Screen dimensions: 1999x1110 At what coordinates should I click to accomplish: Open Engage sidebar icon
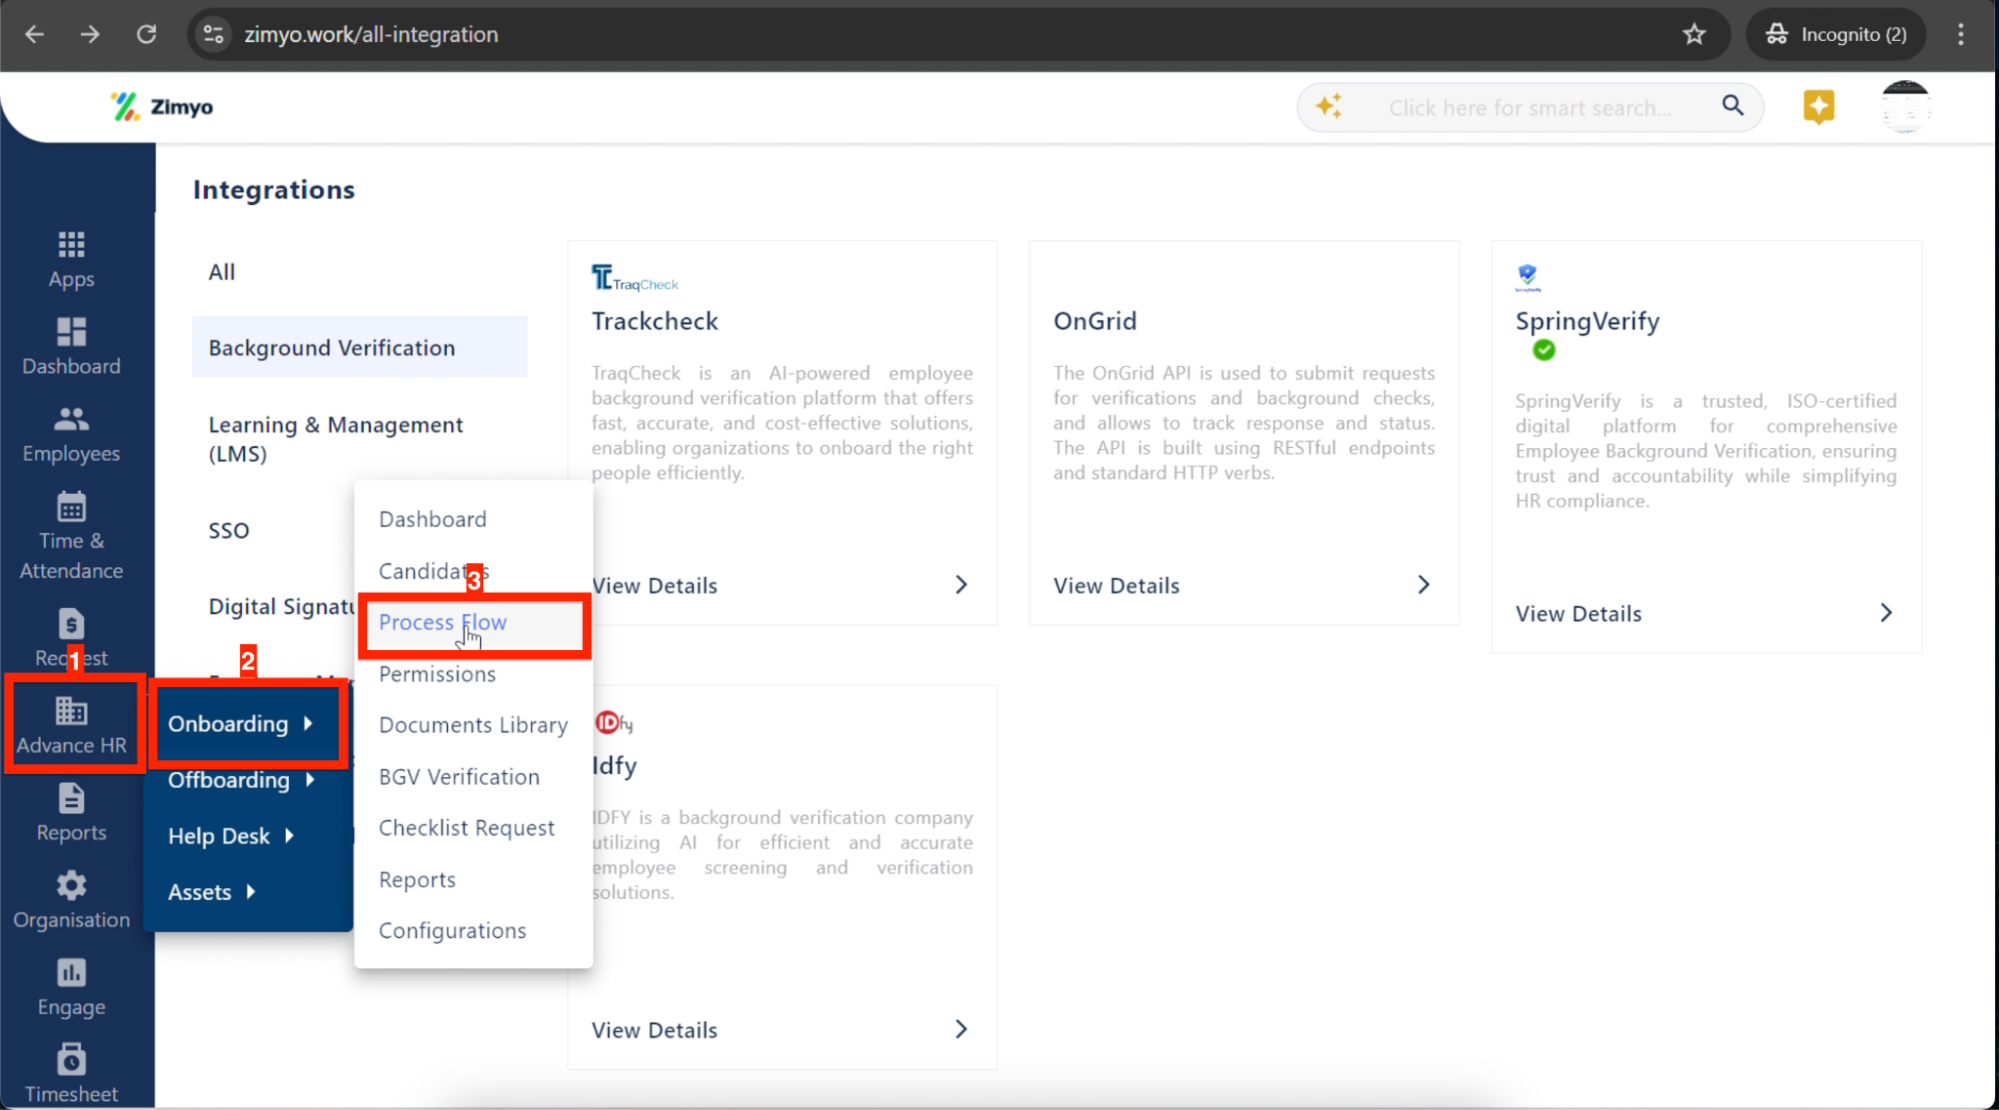pyautogui.click(x=71, y=973)
